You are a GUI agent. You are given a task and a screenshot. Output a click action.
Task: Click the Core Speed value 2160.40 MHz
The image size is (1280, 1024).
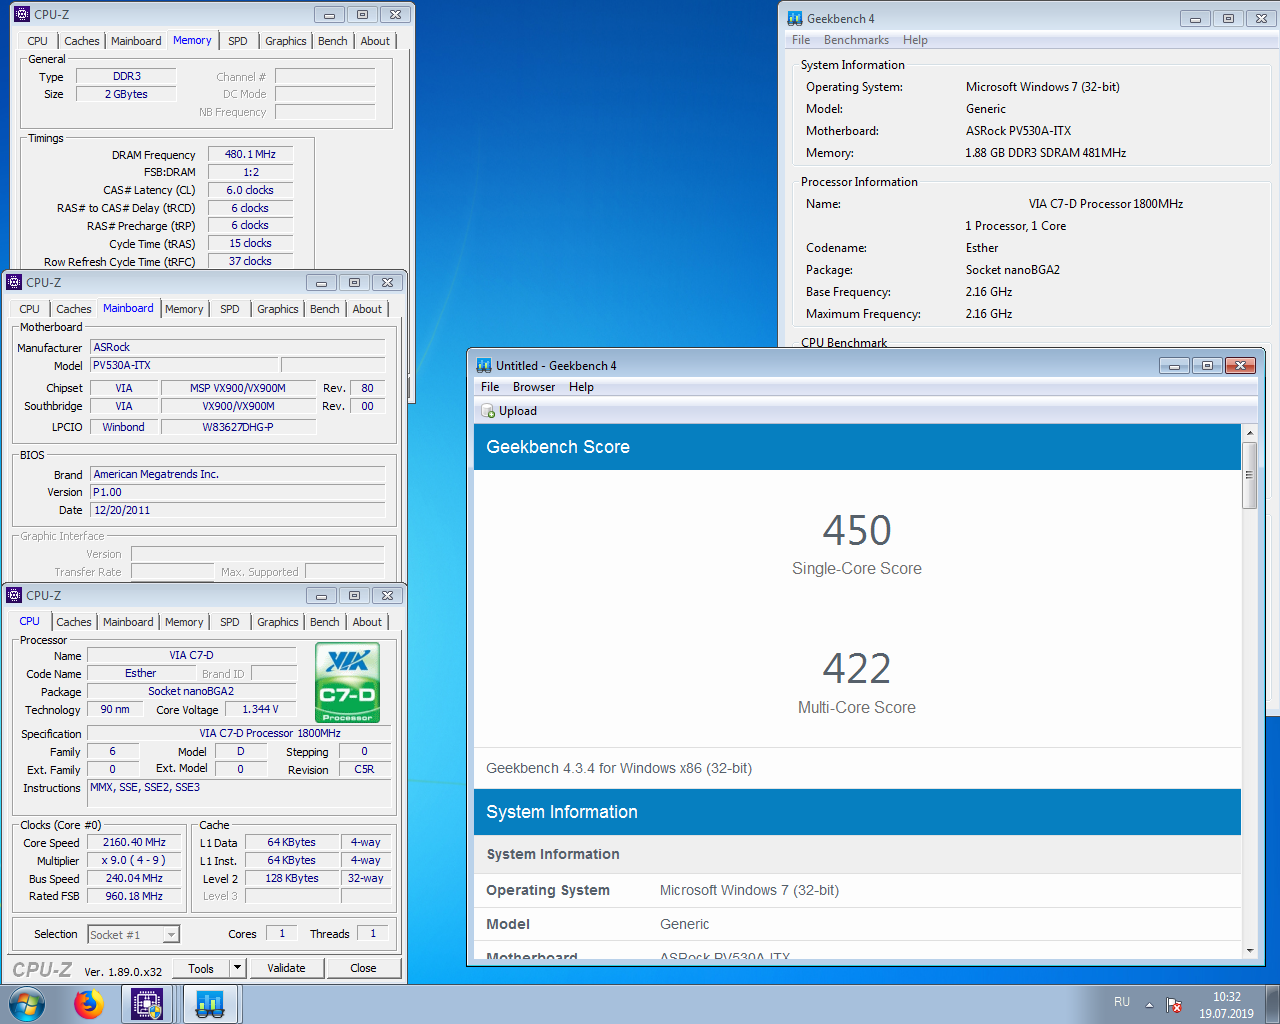[x=134, y=842]
